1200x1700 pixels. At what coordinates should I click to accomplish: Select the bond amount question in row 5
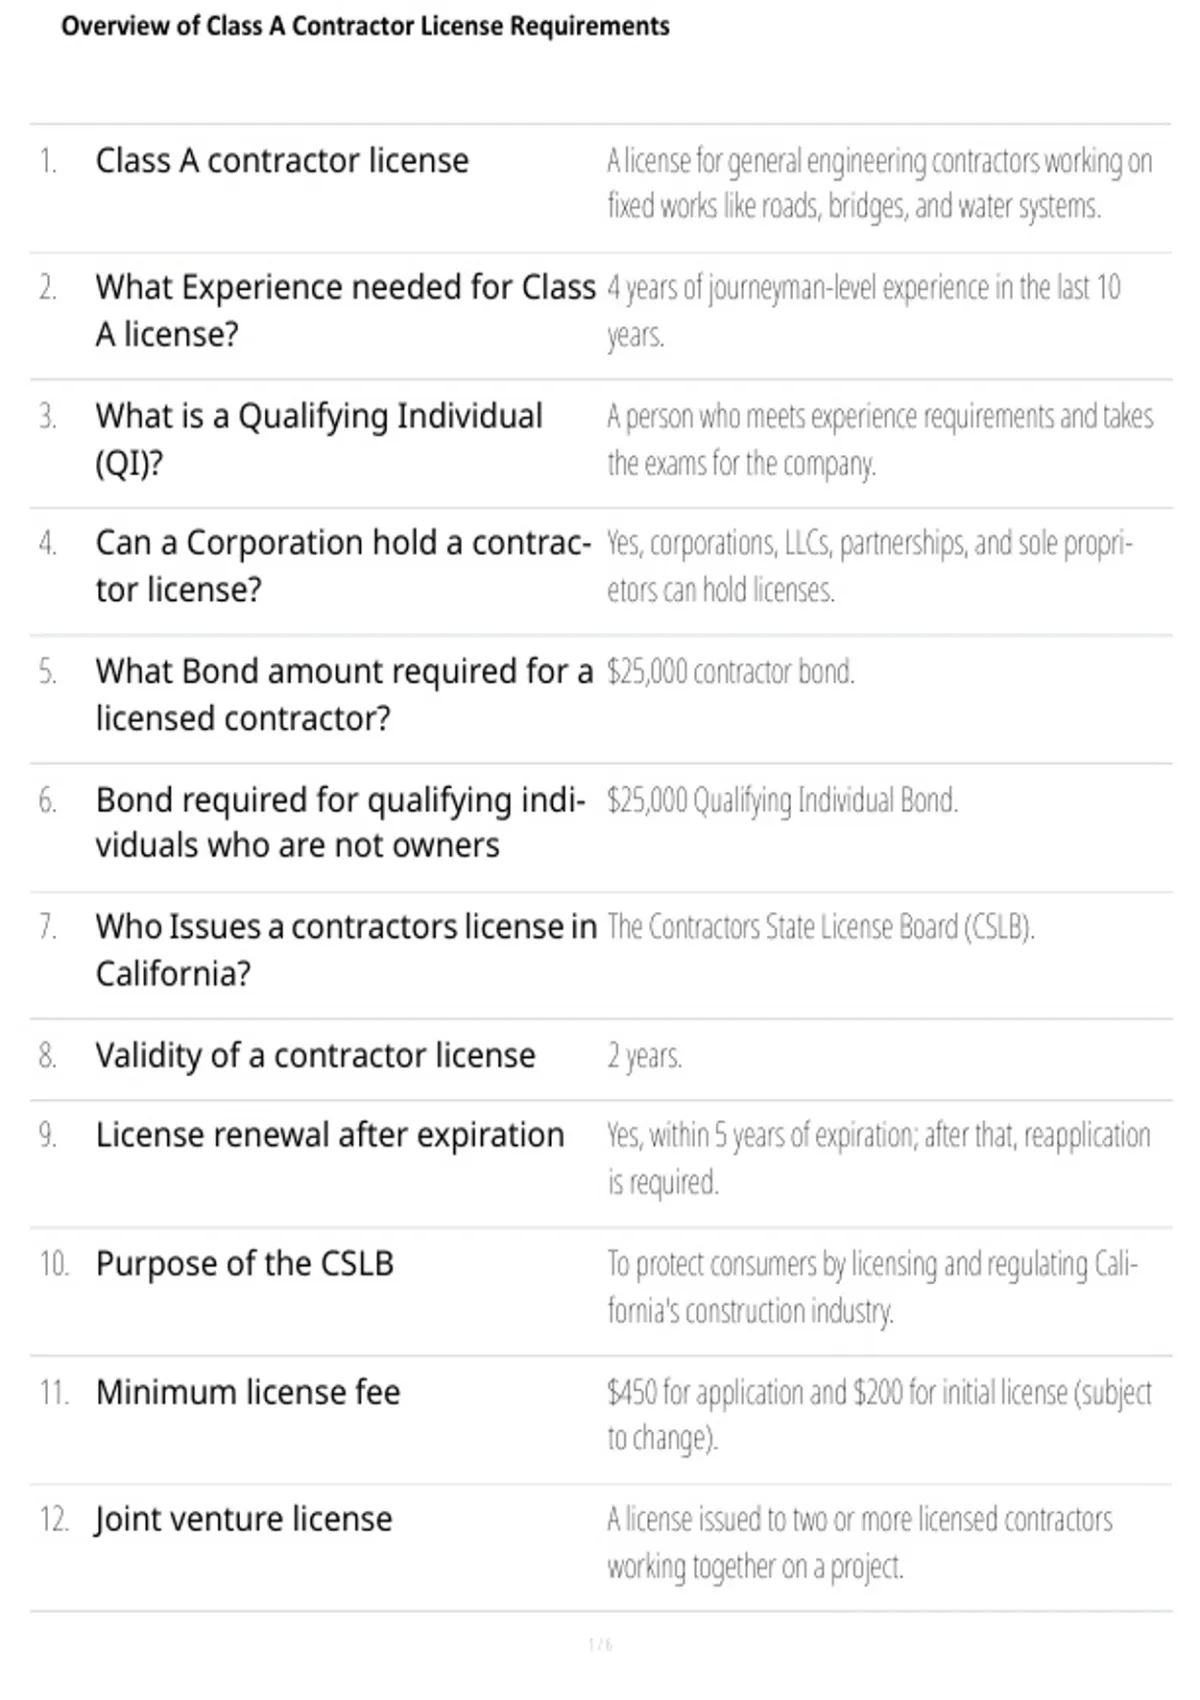coord(344,694)
